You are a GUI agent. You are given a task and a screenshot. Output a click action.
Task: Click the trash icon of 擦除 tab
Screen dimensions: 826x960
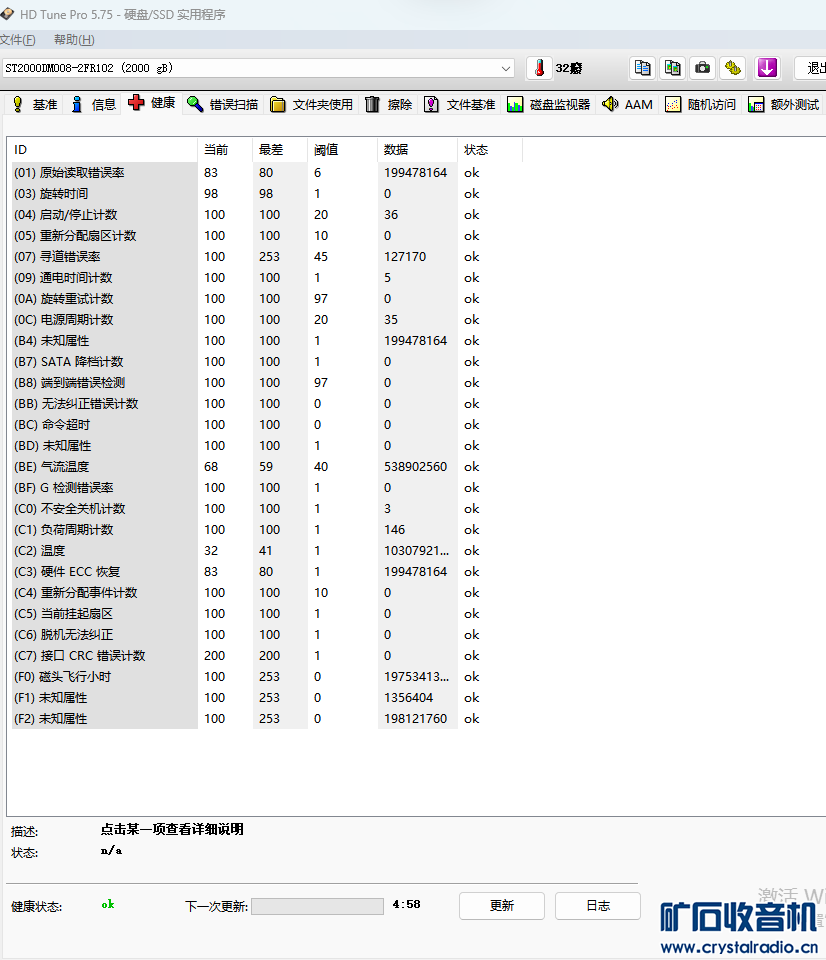coord(372,105)
